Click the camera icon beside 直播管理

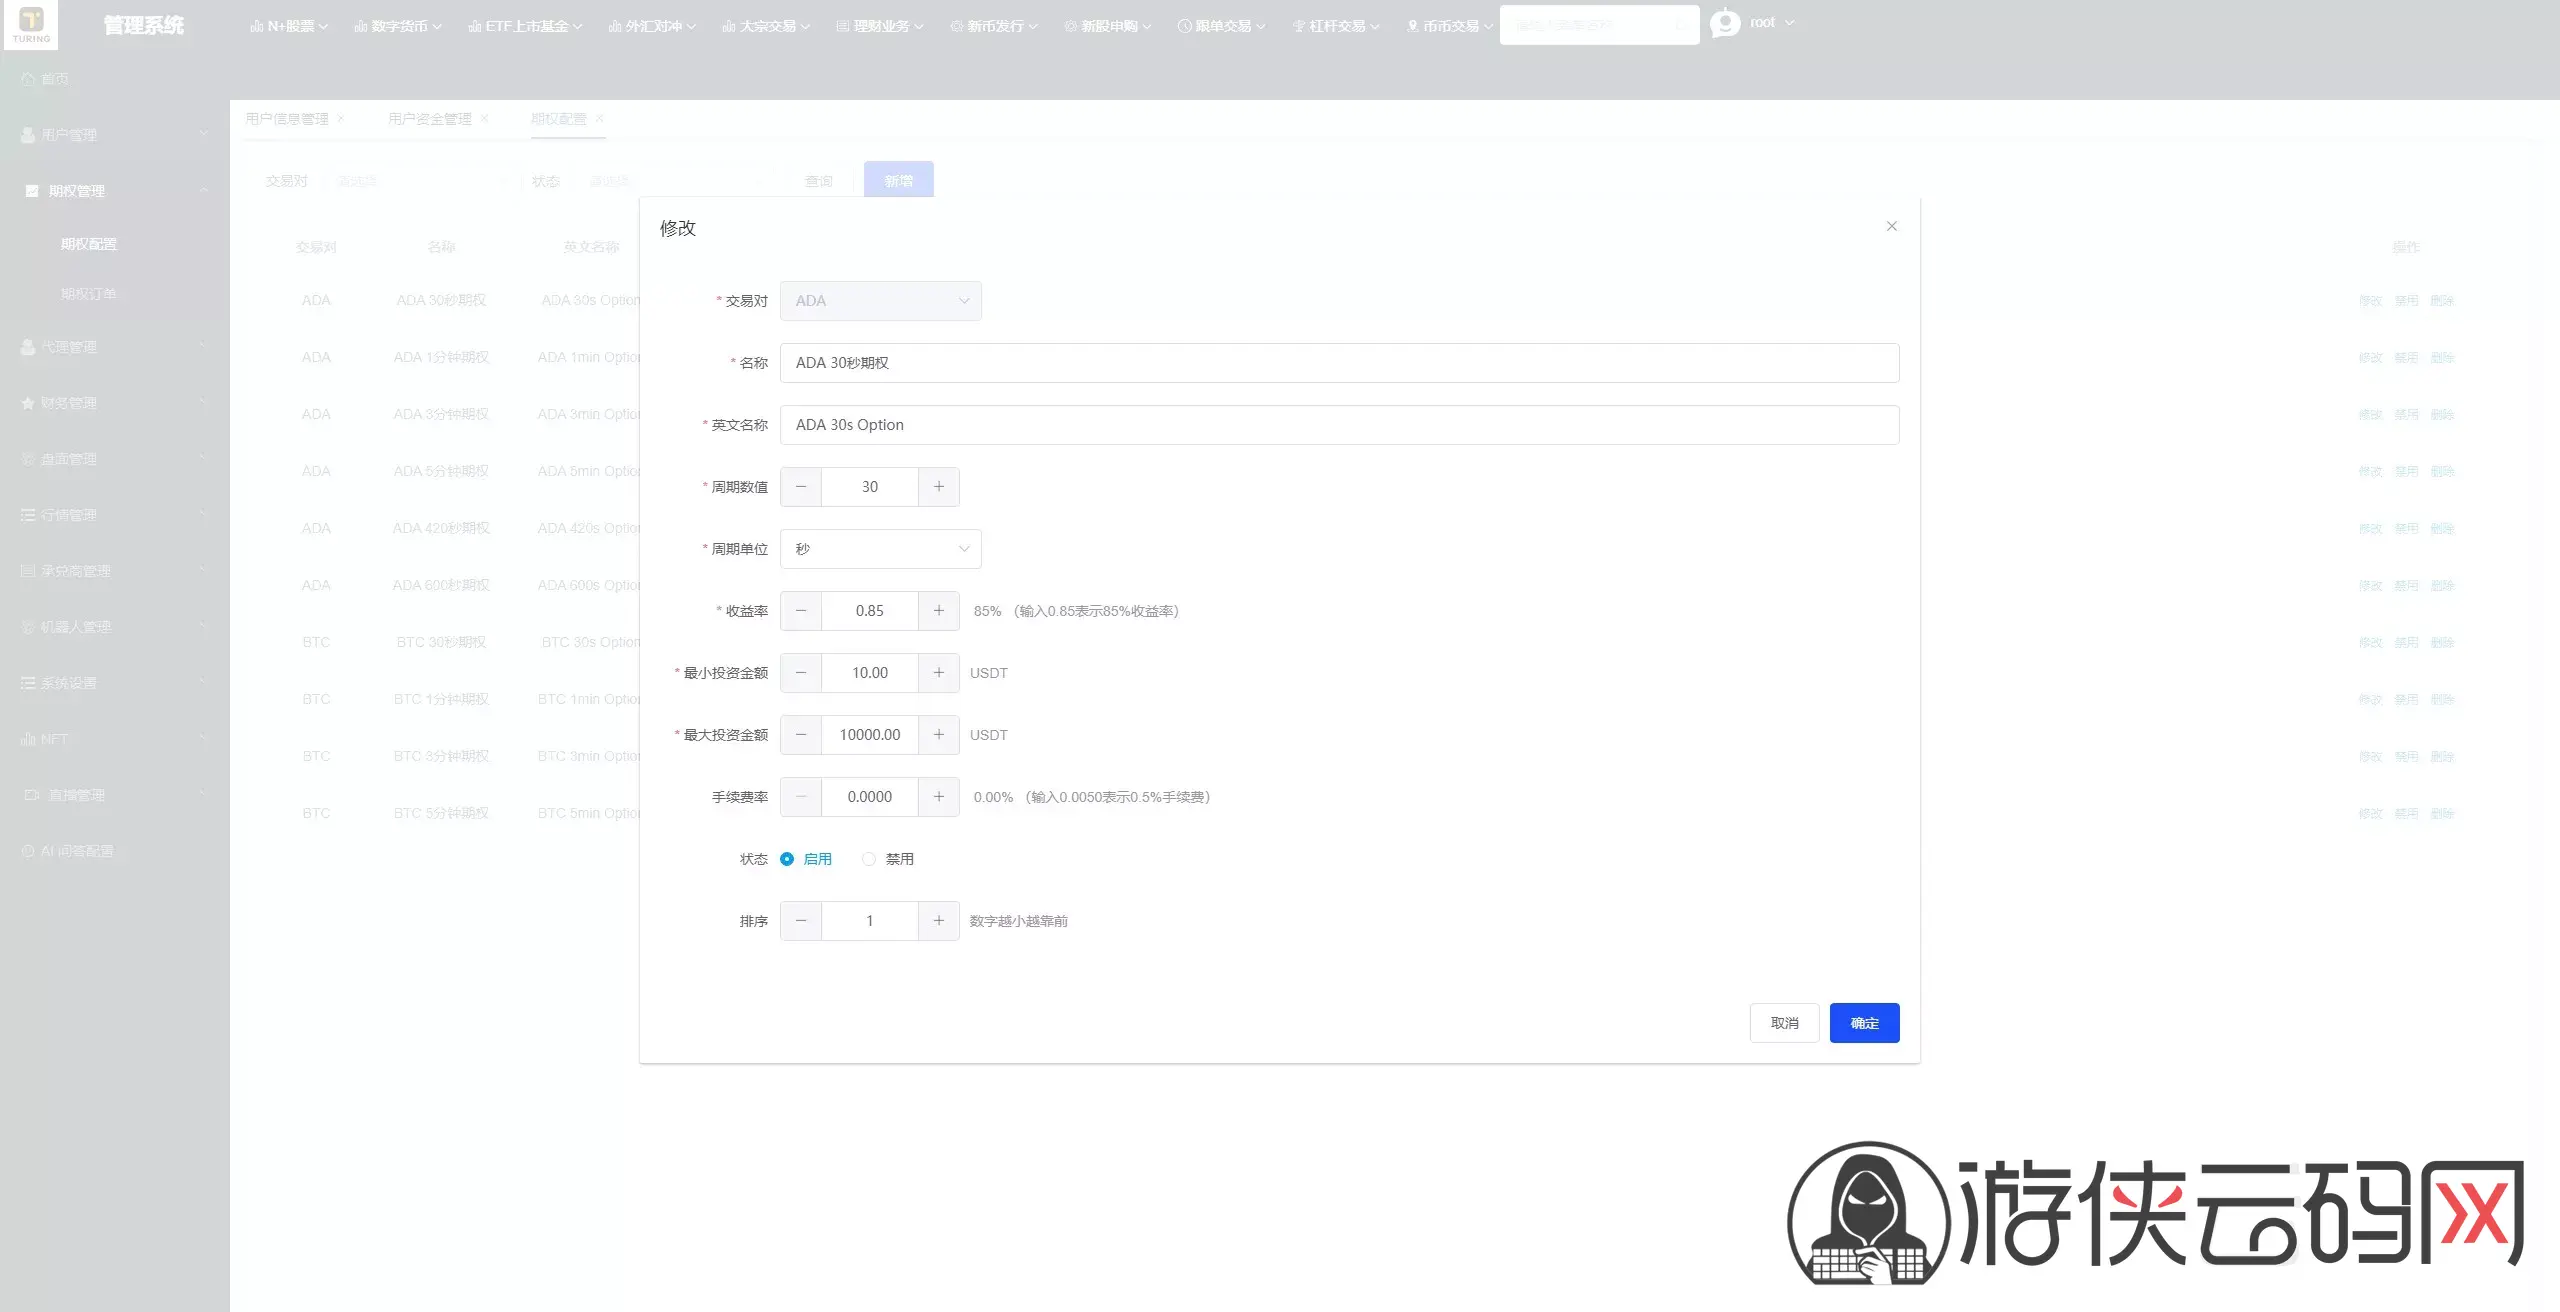(32, 795)
